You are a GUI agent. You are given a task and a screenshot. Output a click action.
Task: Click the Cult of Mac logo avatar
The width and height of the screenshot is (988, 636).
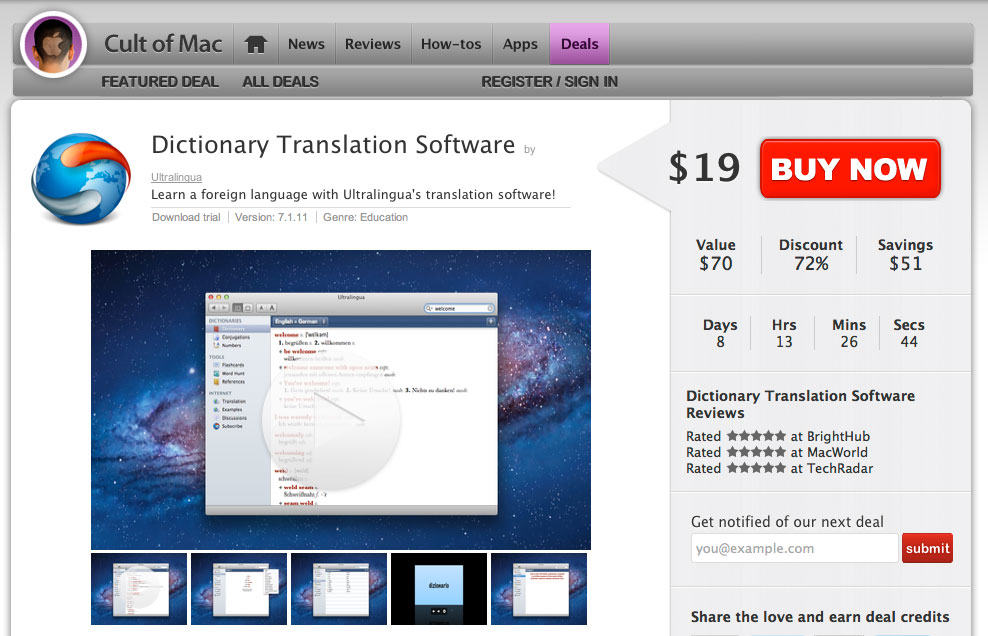click(53, 44)
